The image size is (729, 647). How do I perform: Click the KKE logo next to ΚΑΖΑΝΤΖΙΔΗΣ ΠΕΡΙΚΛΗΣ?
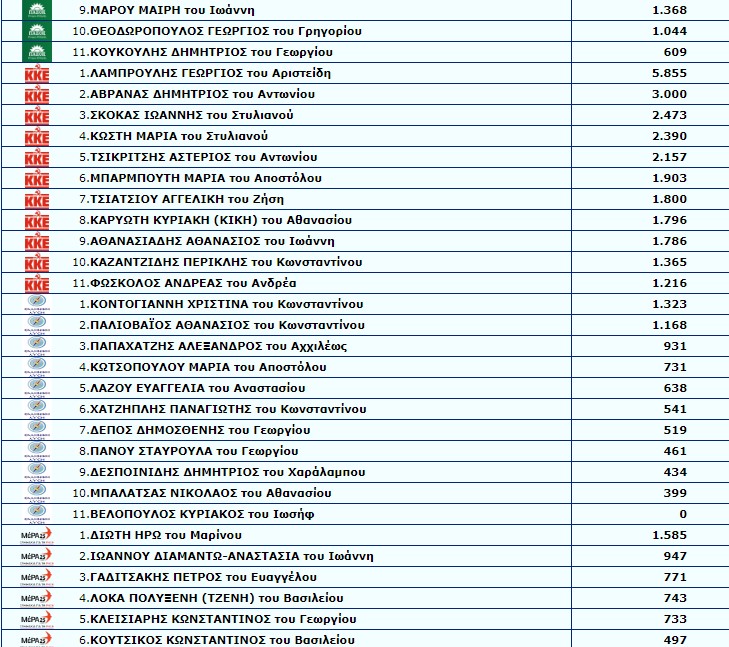click(x=37, y=263)
